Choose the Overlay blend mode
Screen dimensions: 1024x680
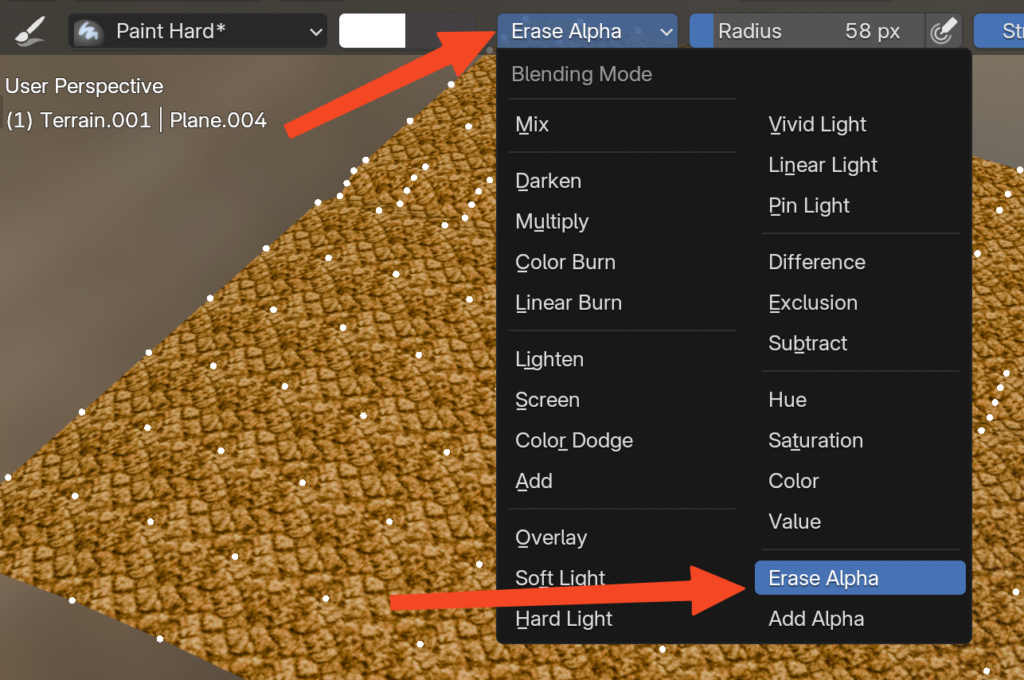tap(551, 538)
